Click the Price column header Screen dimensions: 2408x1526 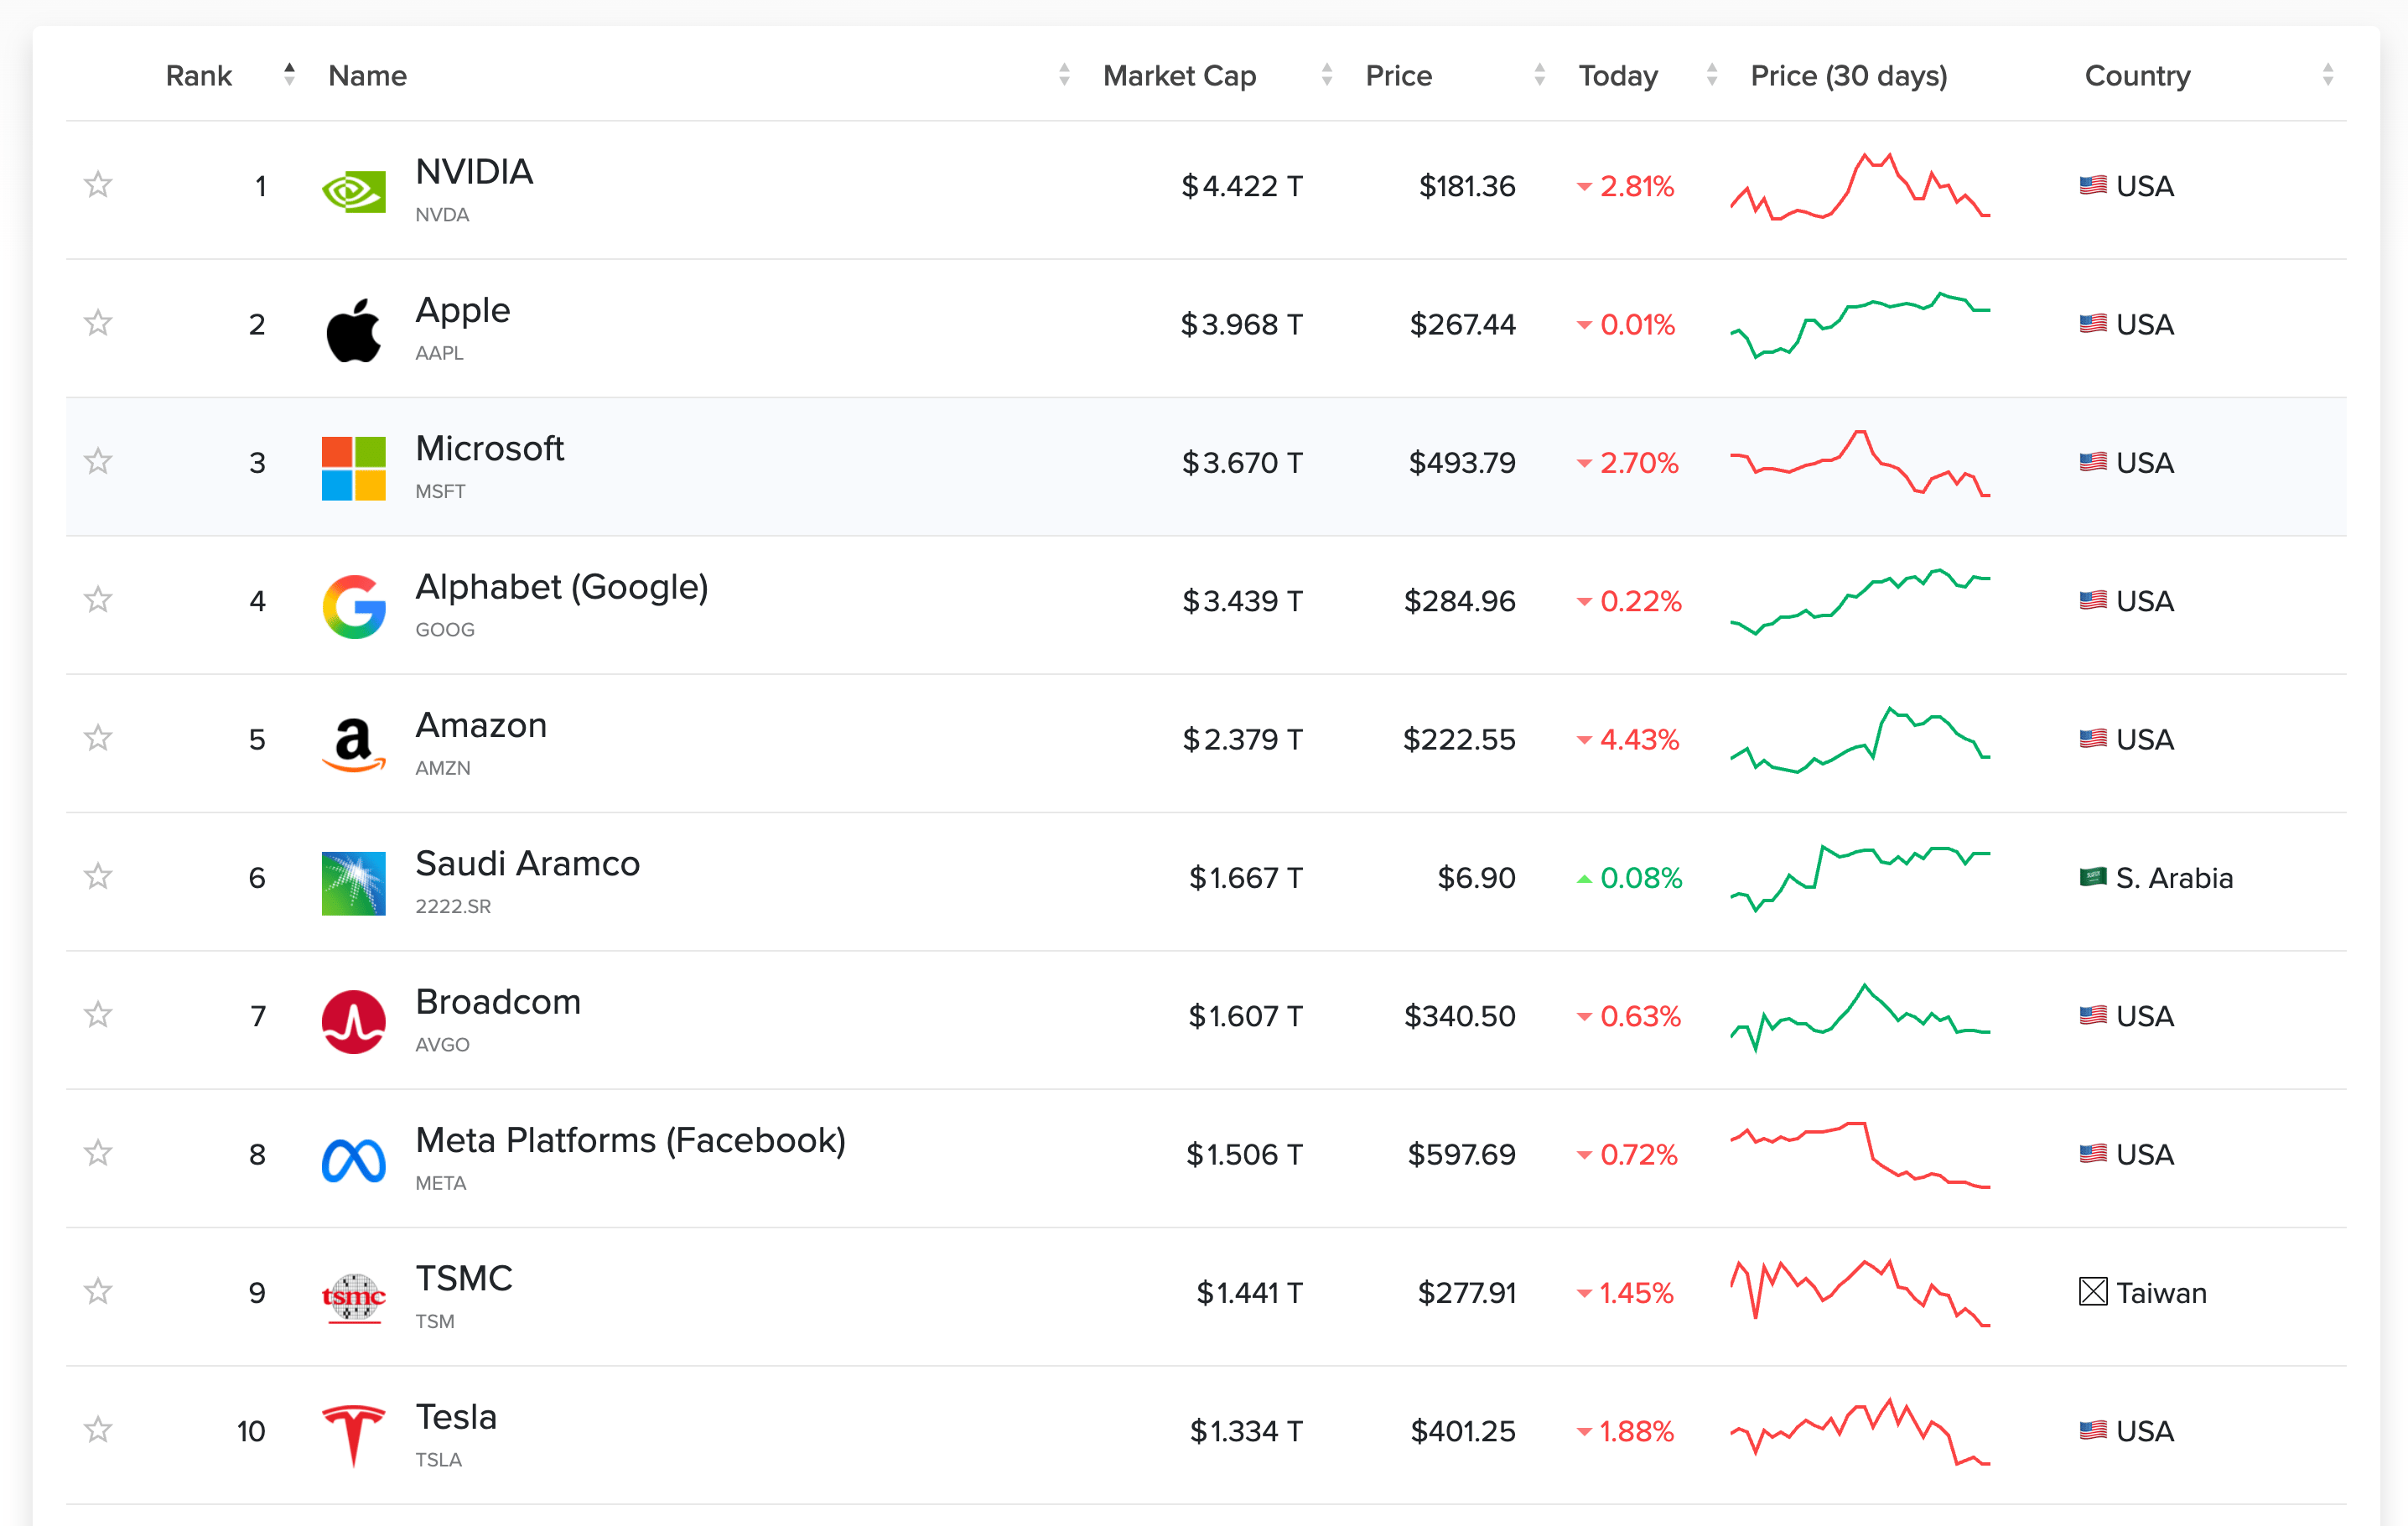click(1398, 76)
